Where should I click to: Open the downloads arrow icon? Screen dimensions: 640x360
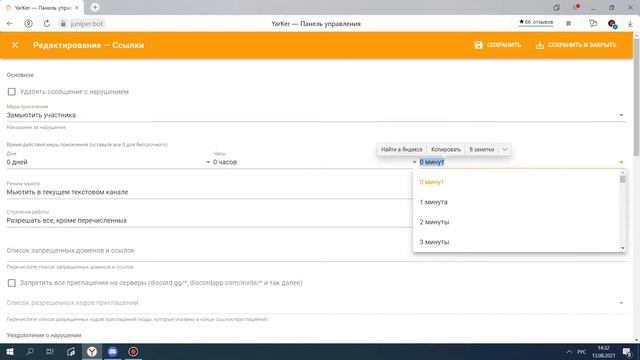tap(630, 24)
